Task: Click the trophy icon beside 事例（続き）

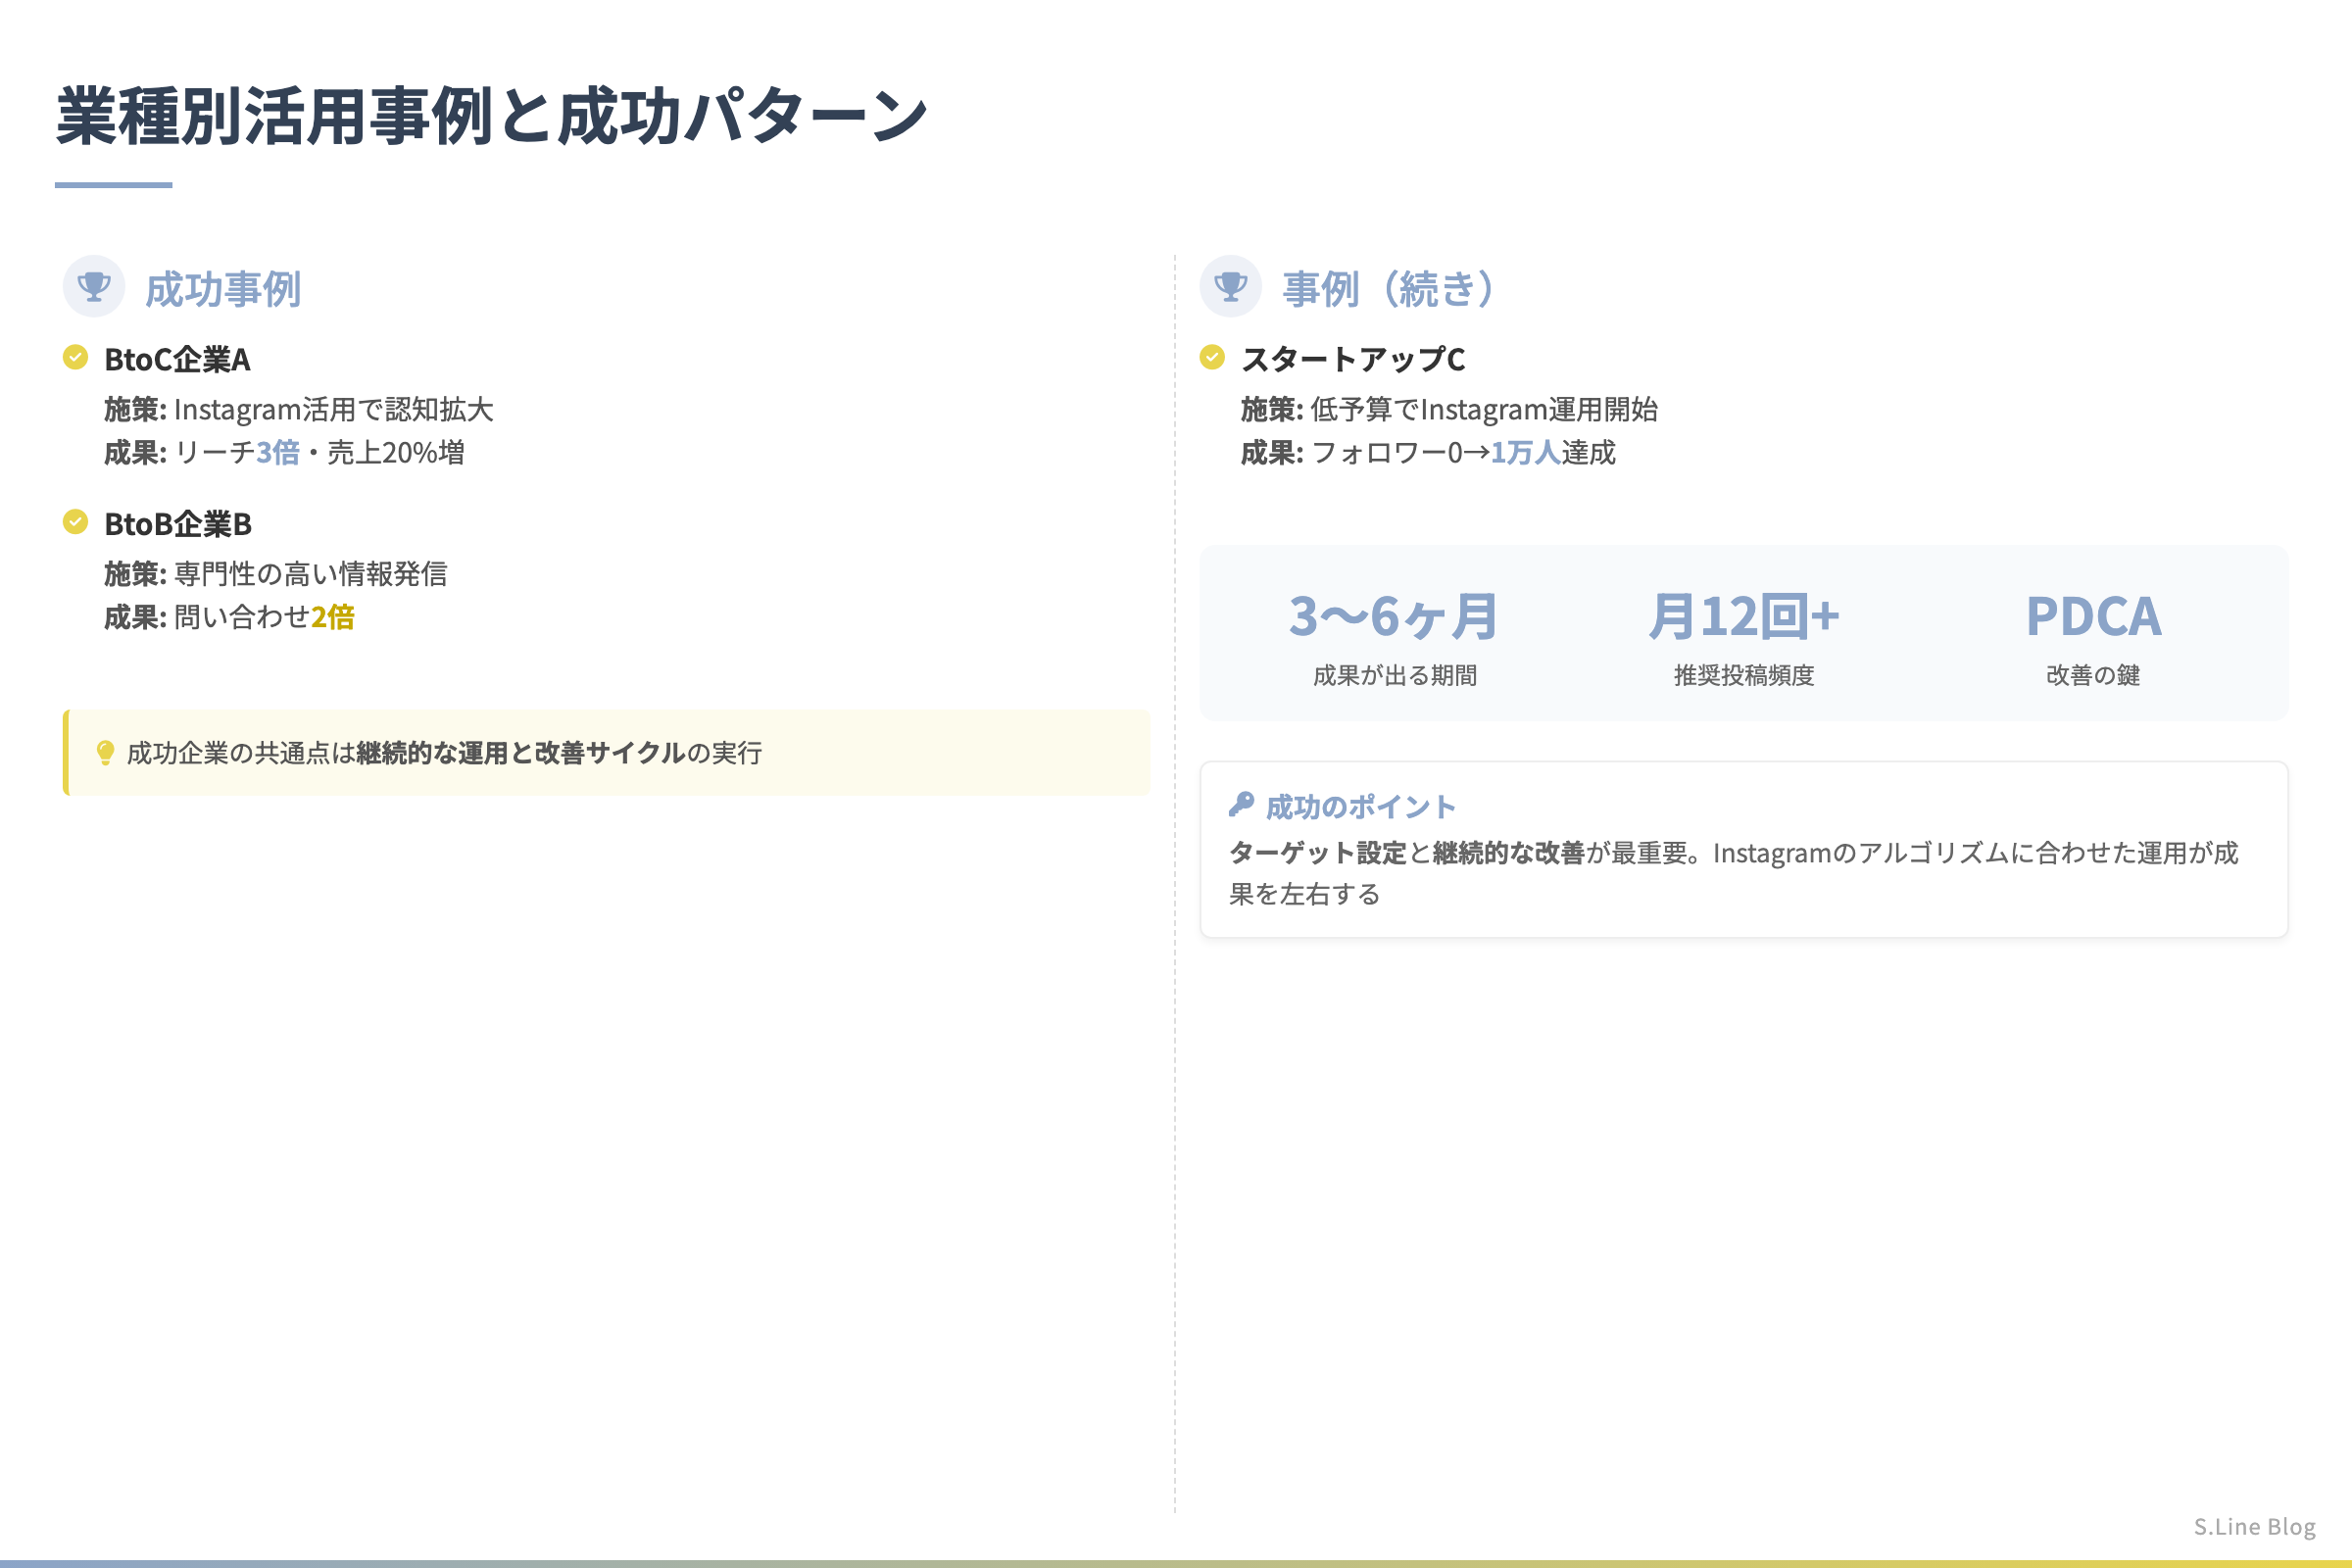Action: 1231,287
